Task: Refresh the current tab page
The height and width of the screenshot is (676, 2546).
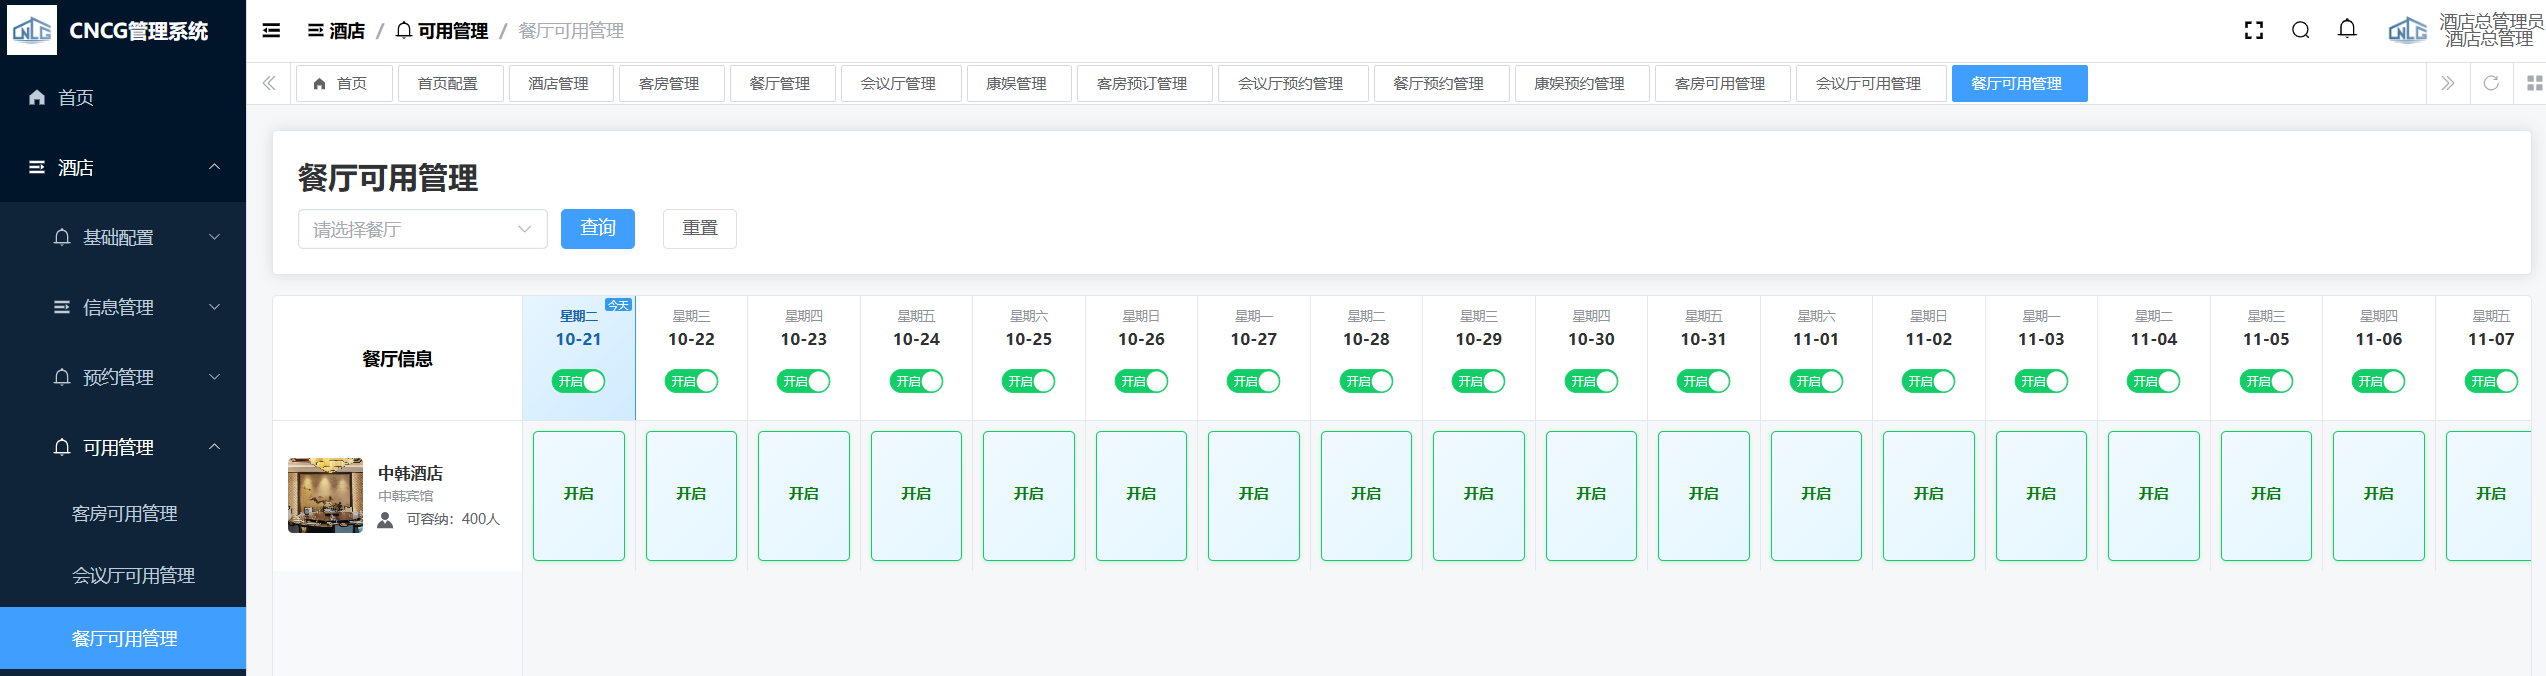Action: point(2491,83)
